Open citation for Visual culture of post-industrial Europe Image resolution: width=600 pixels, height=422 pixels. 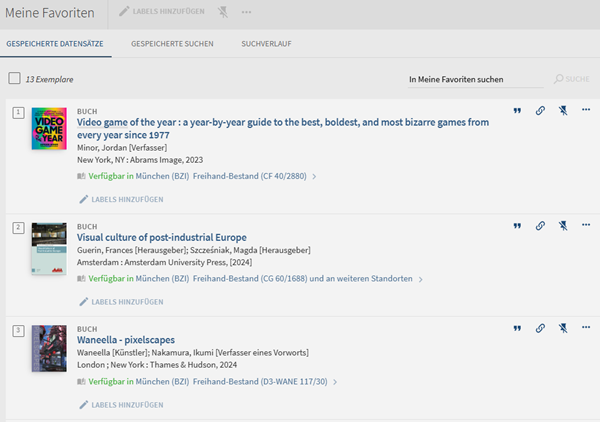coord(517,226)
